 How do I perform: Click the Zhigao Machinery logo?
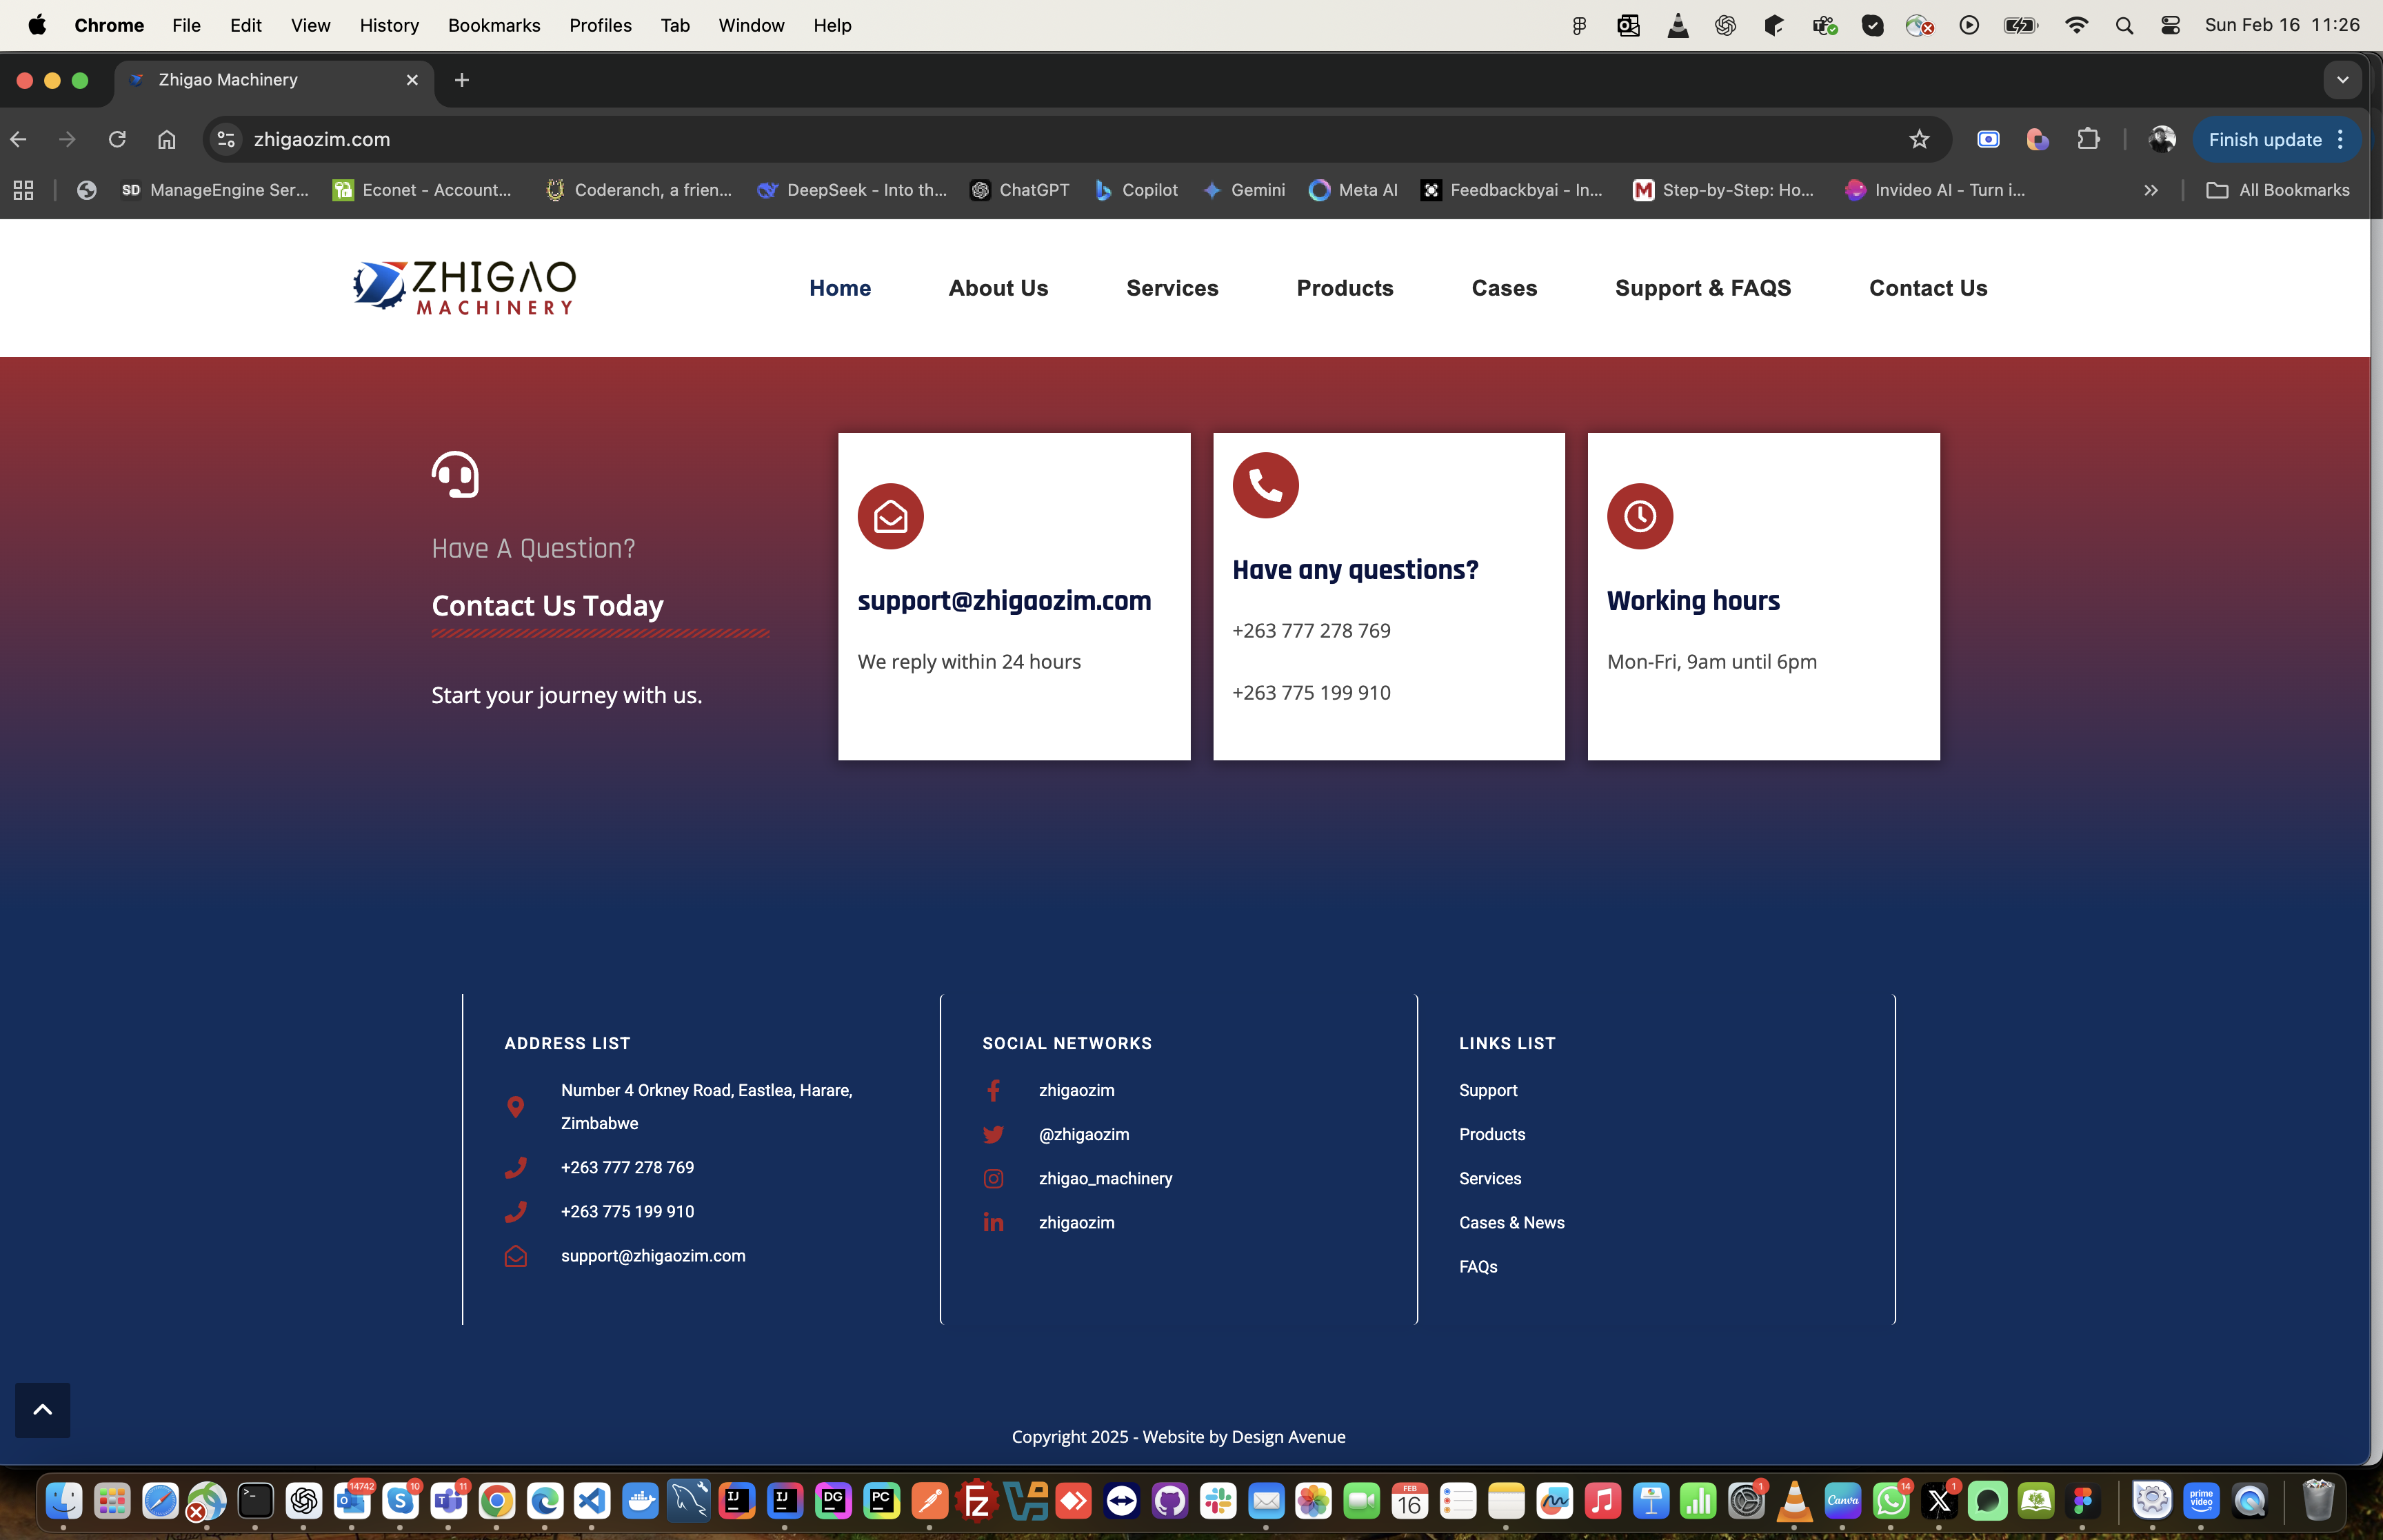point(464,288)
